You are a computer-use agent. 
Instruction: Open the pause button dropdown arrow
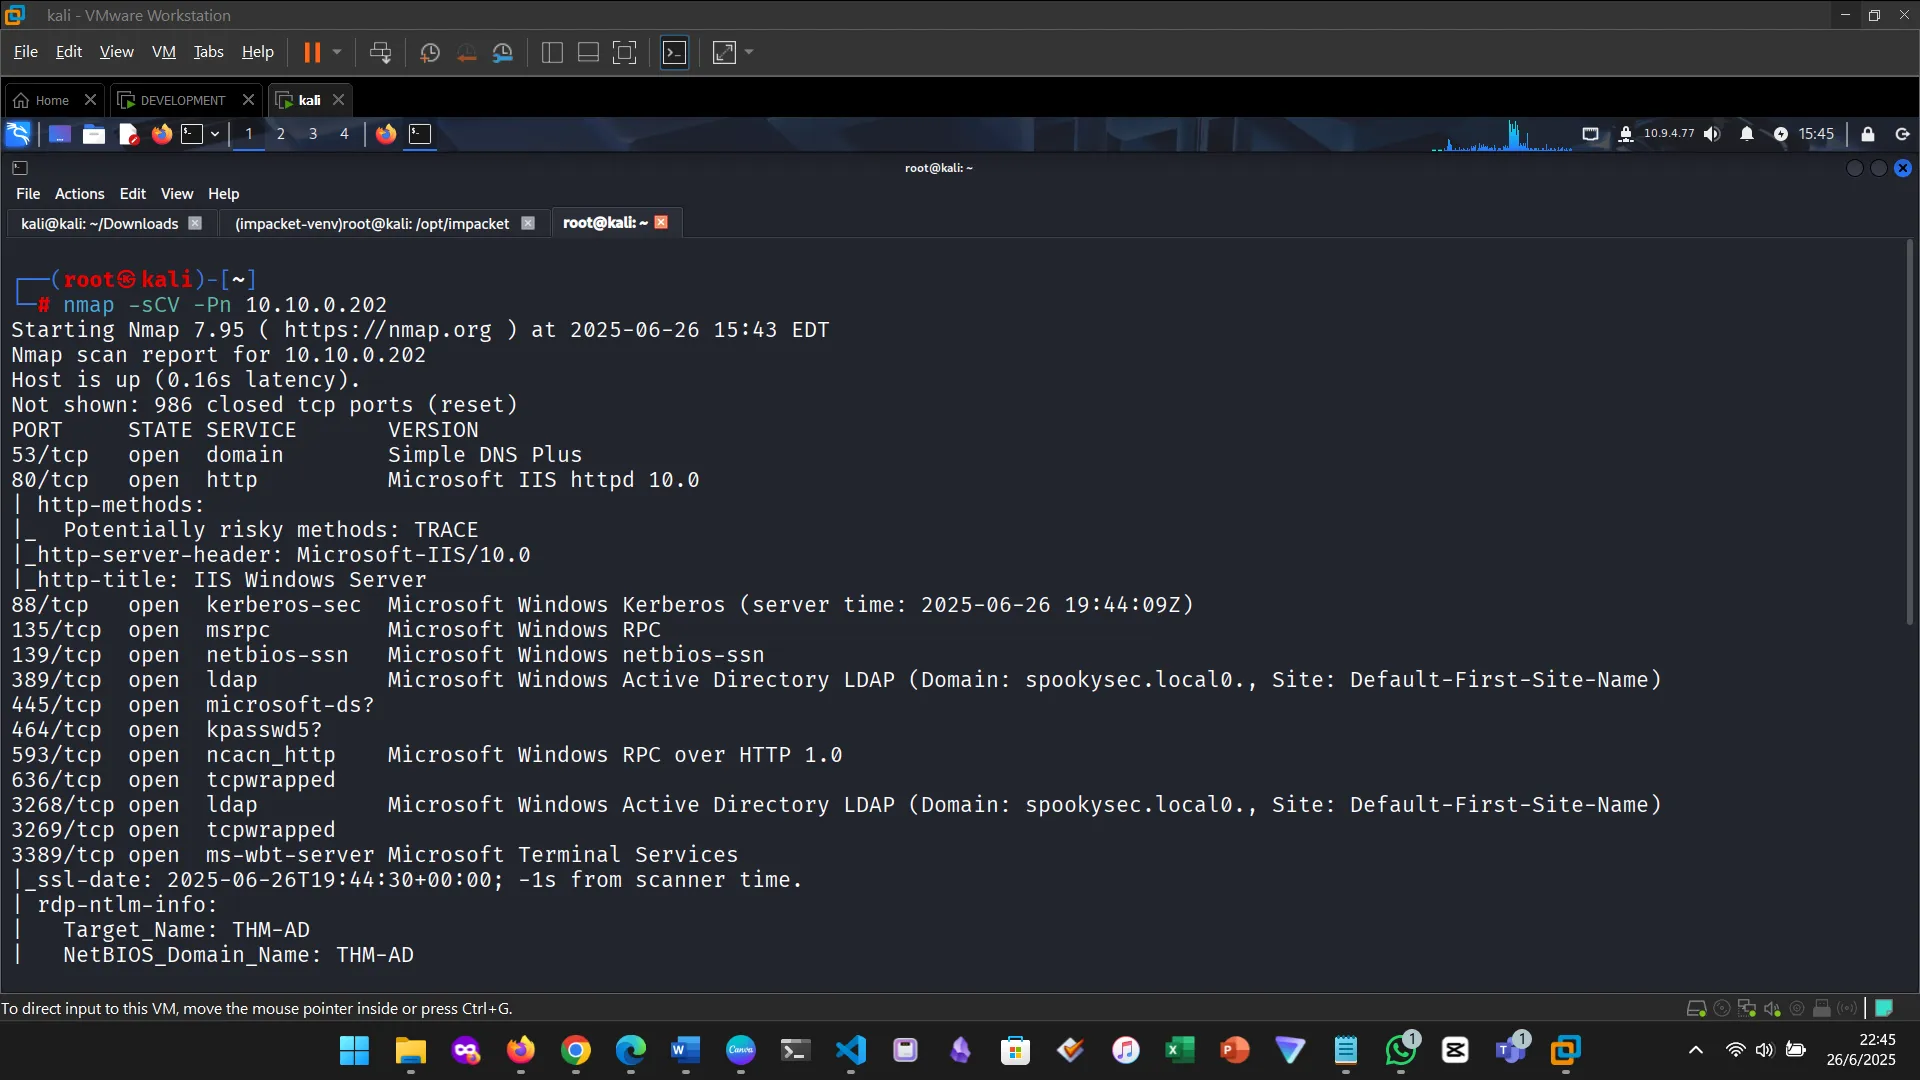coord(337,52)
